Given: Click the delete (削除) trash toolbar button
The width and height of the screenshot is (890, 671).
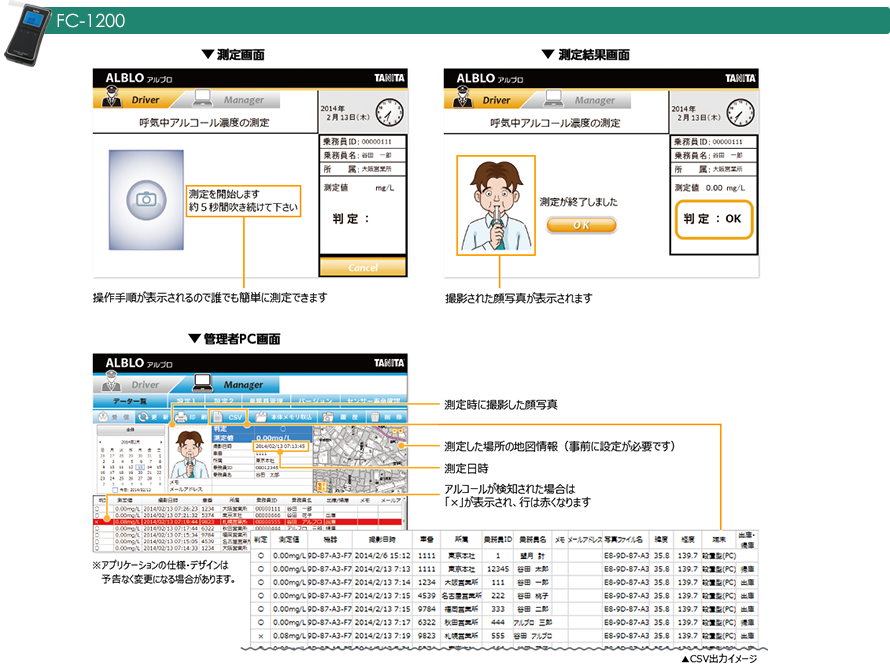Looking at the screenshot, I should click(x=387, y=417).
